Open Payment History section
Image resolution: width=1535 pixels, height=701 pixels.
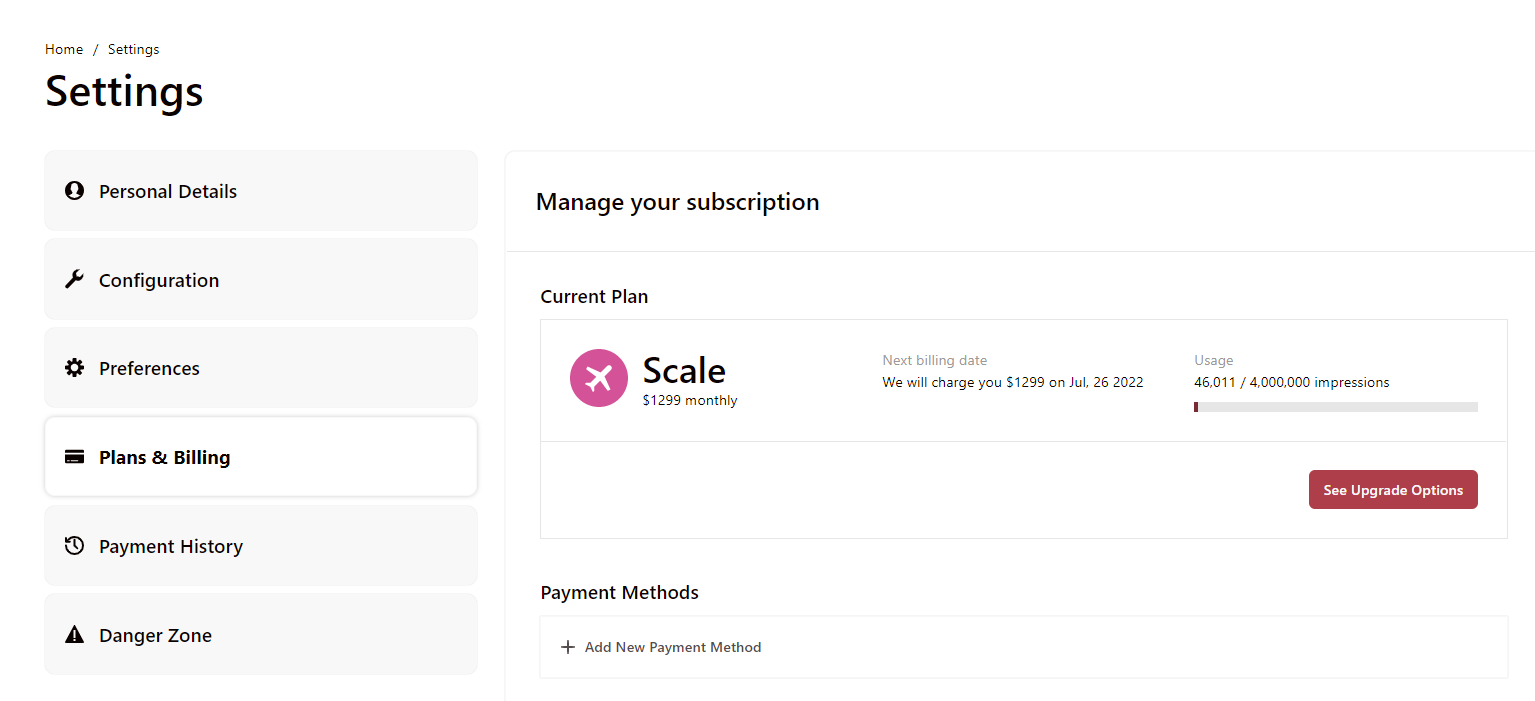pos(261,546)
